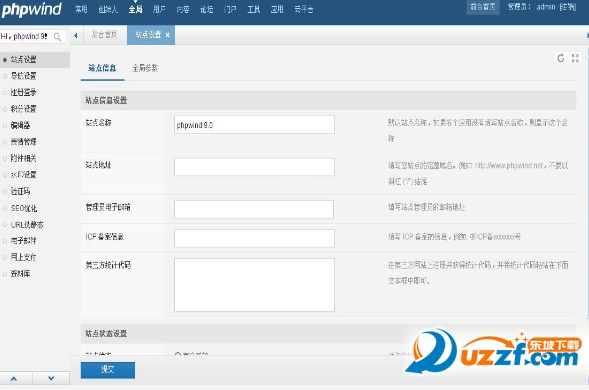Open 积分设置 in the sidebar

pos(23,109)
